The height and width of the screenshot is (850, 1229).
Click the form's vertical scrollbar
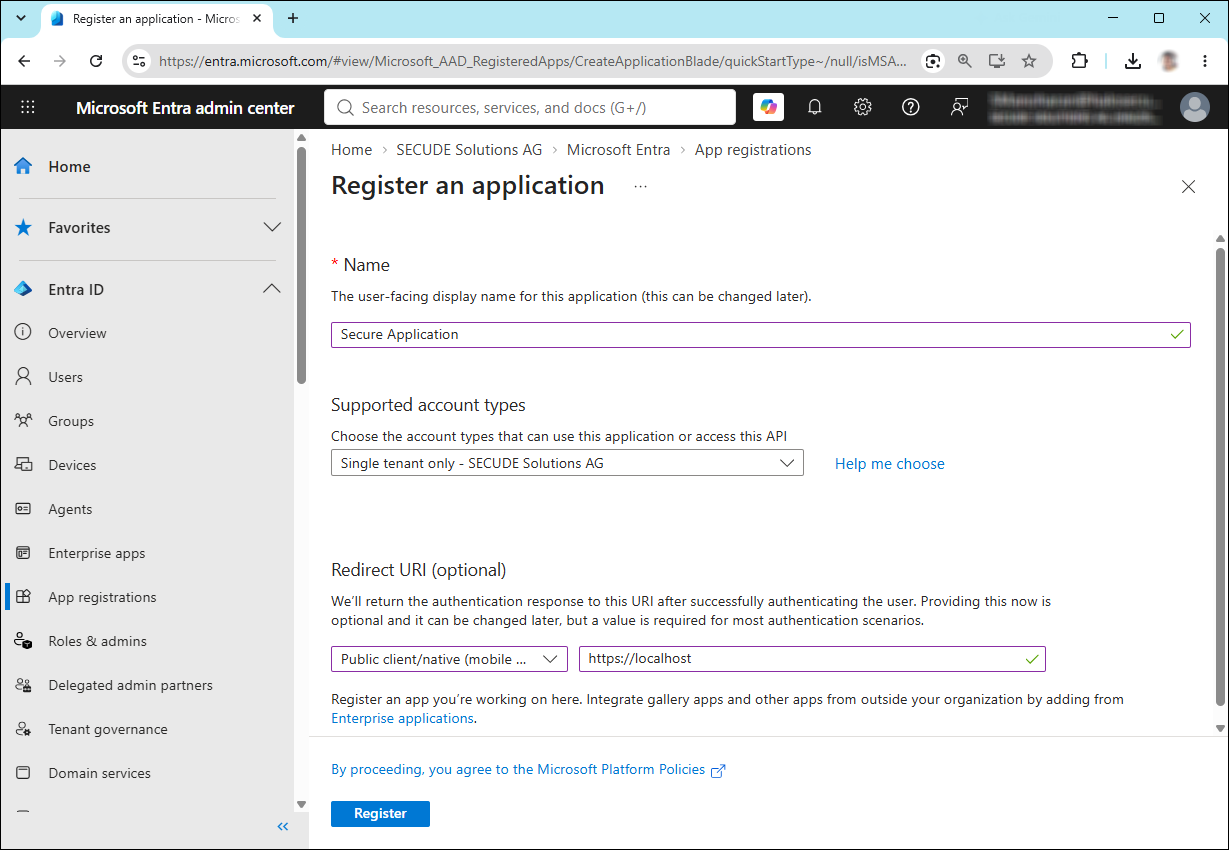coord(1220,477)
